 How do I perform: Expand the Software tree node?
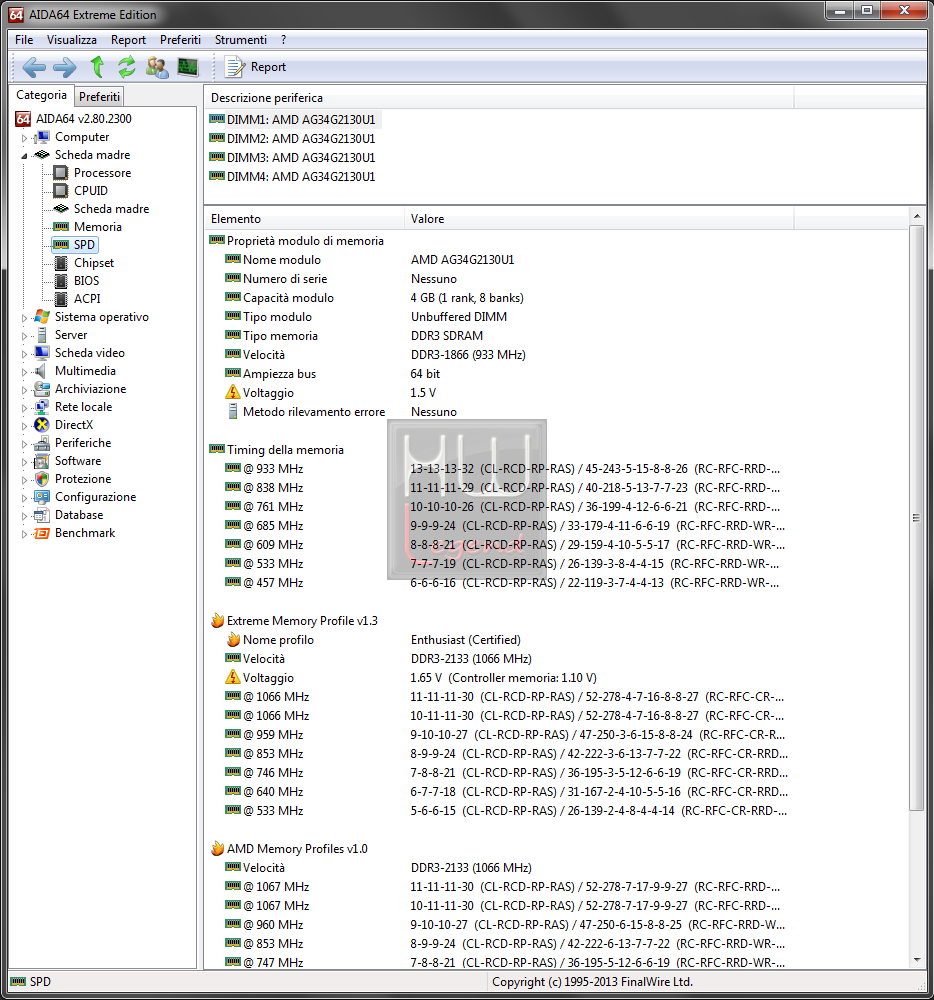[24, 462]
